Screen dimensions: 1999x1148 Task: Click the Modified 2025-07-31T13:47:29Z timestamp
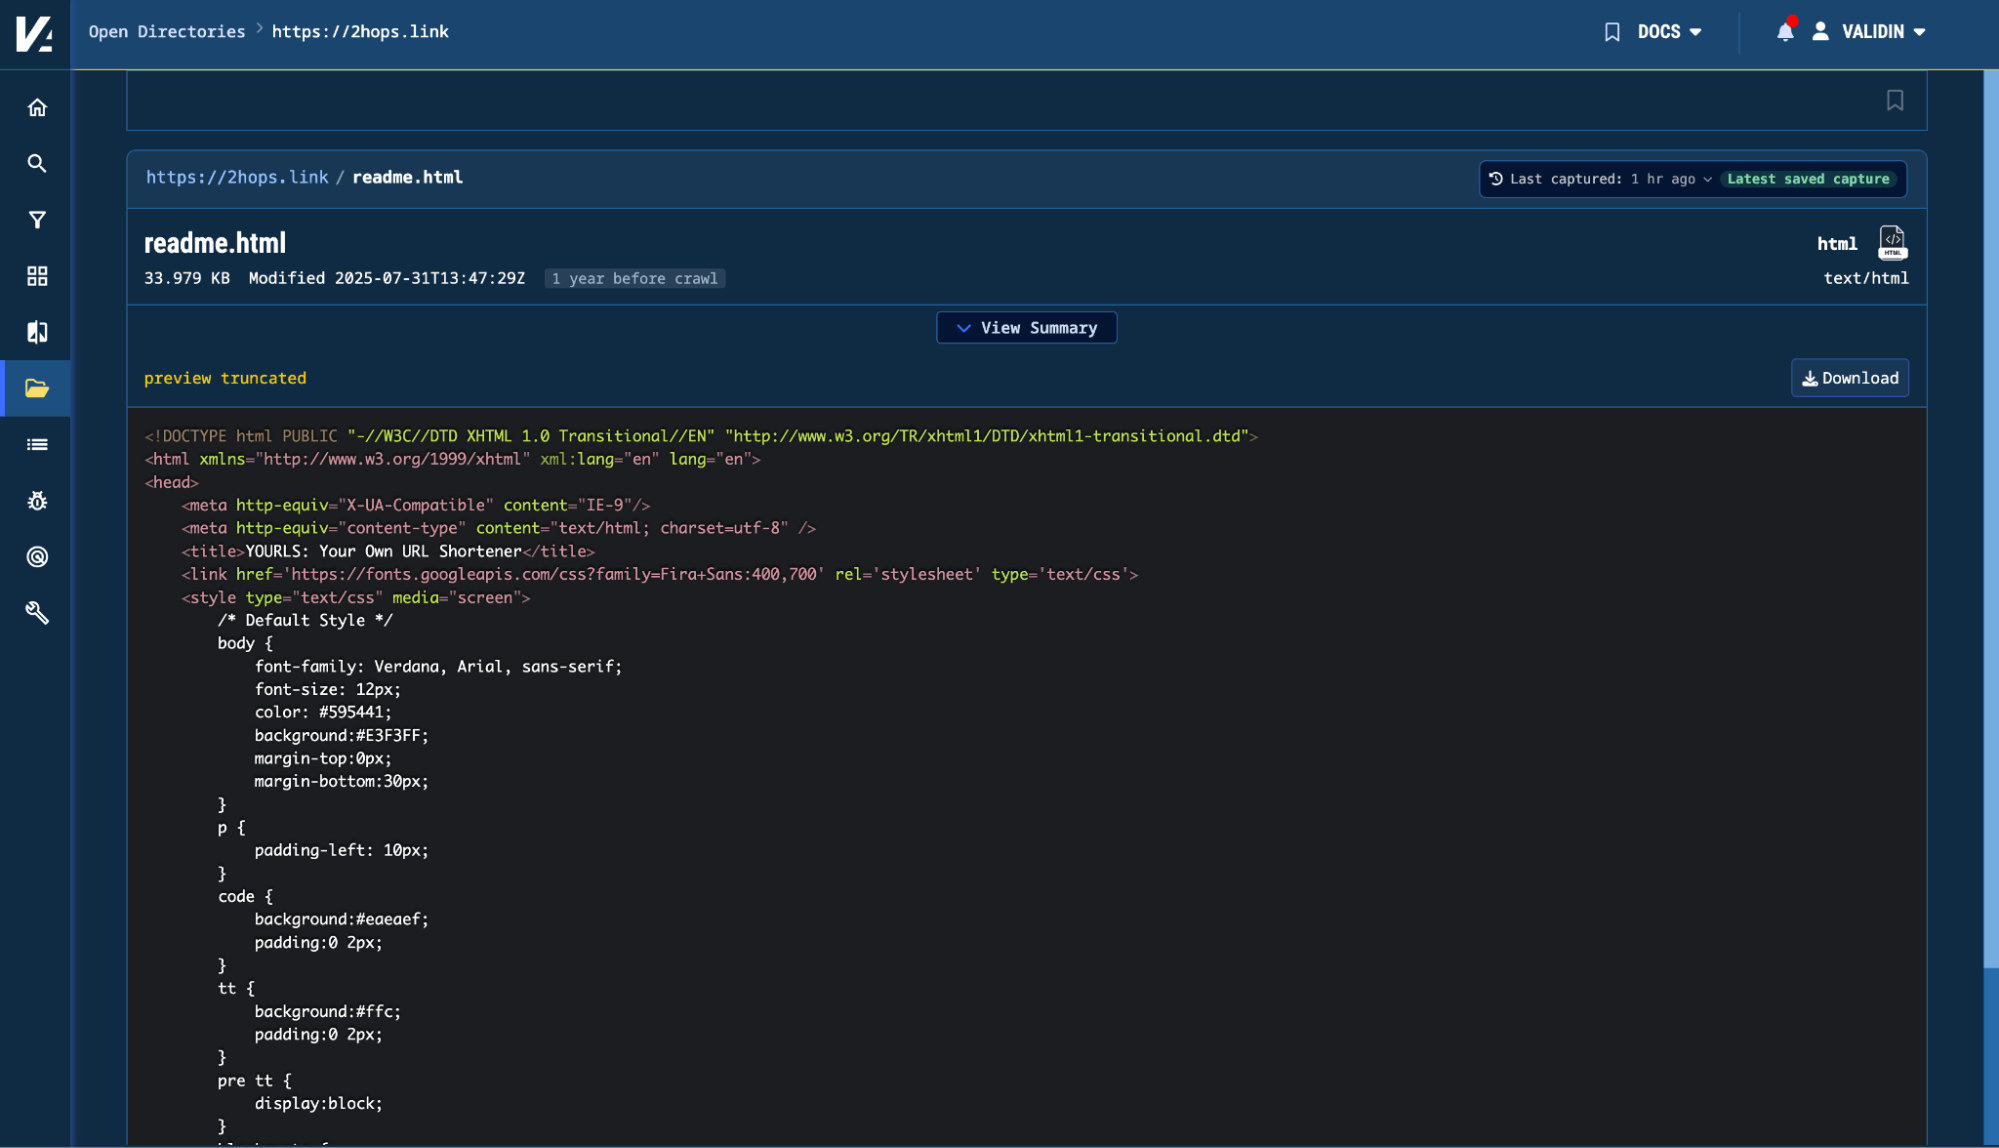(x=386, y=278)
